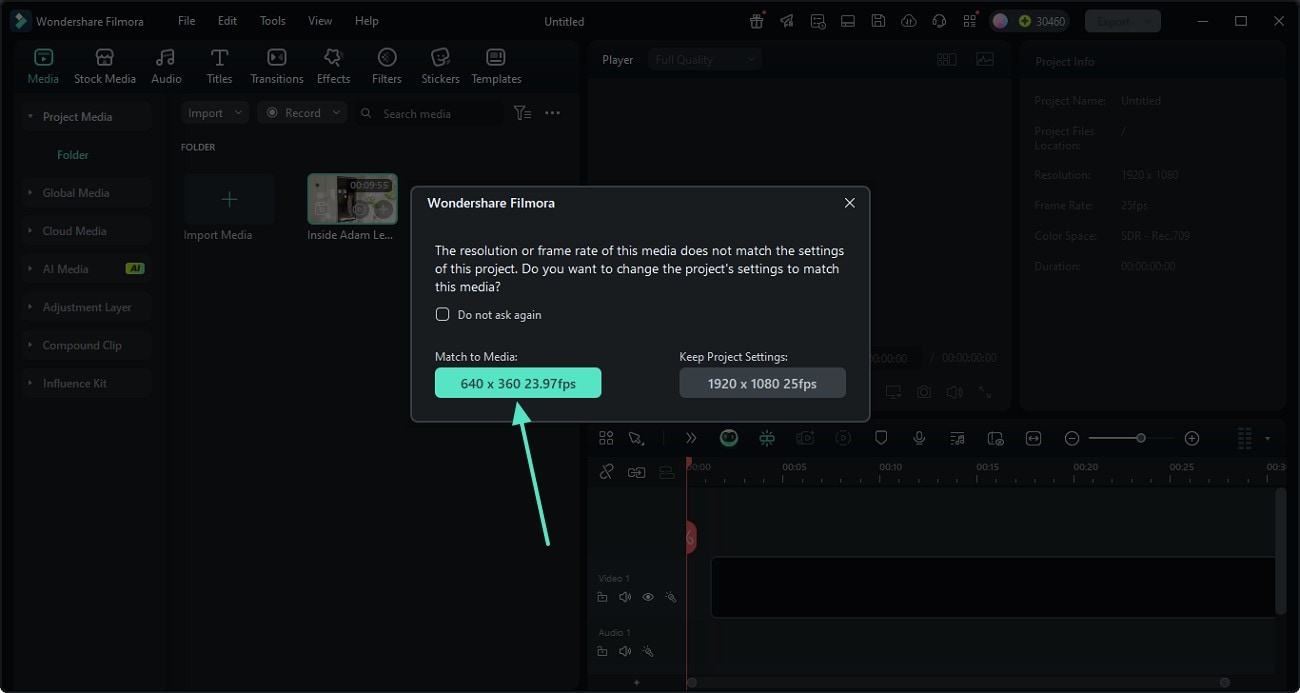Click the task list icon in title bar
The width and height of the screenshot is (1300, 693).
[x=818, y=21]
